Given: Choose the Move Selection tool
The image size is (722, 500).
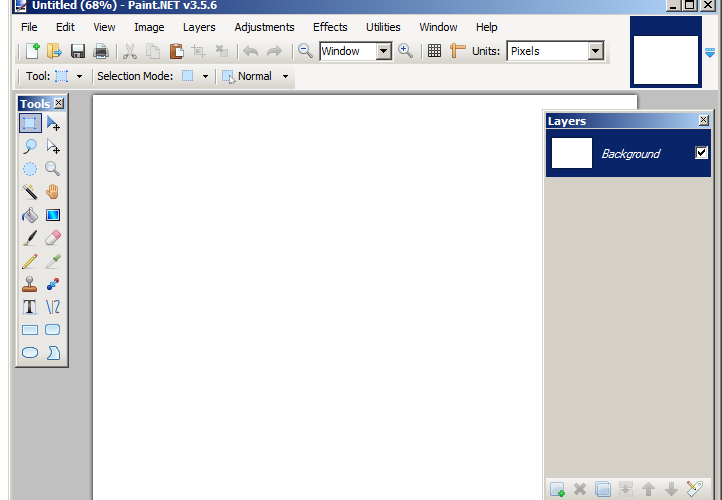Looking at the screenshot, I should pos(53,146).
